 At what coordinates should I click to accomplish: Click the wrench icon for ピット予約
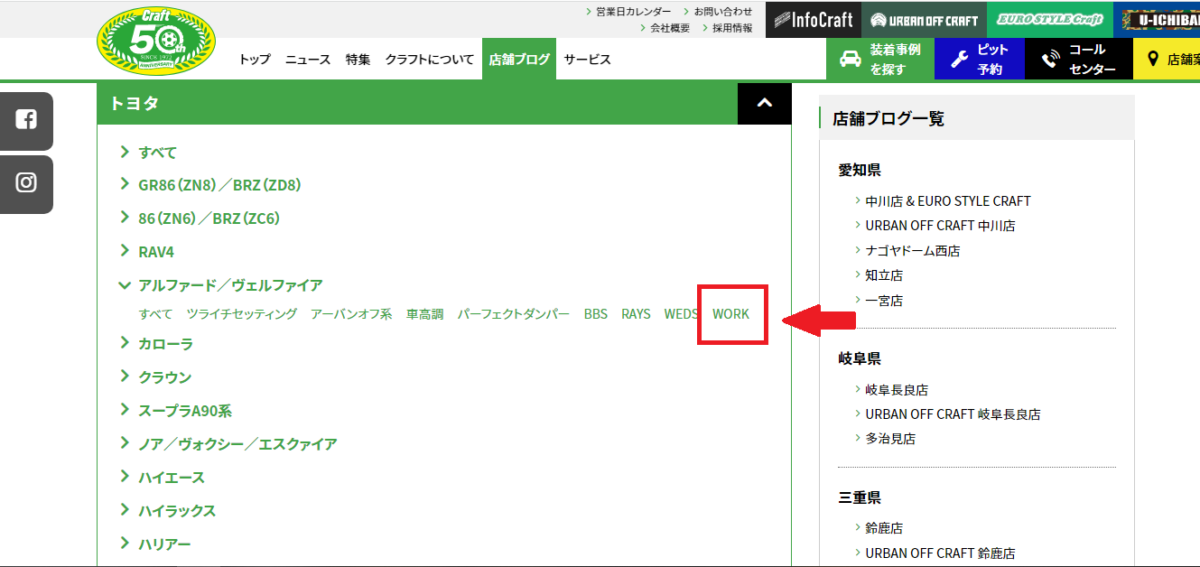[x=958, y=59]
